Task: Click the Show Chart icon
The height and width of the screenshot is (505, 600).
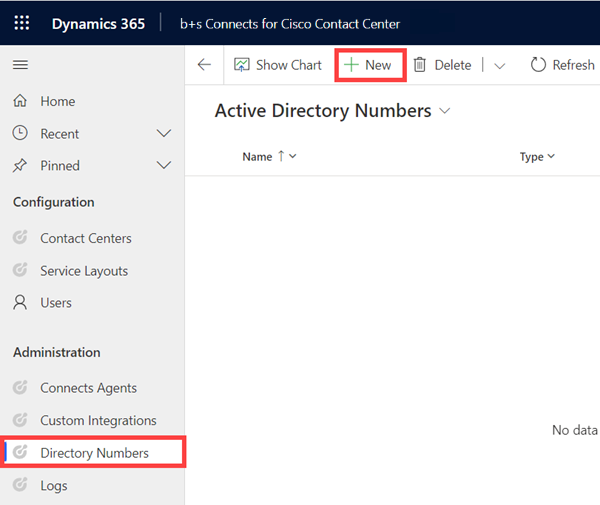Action: click(241, 65)
